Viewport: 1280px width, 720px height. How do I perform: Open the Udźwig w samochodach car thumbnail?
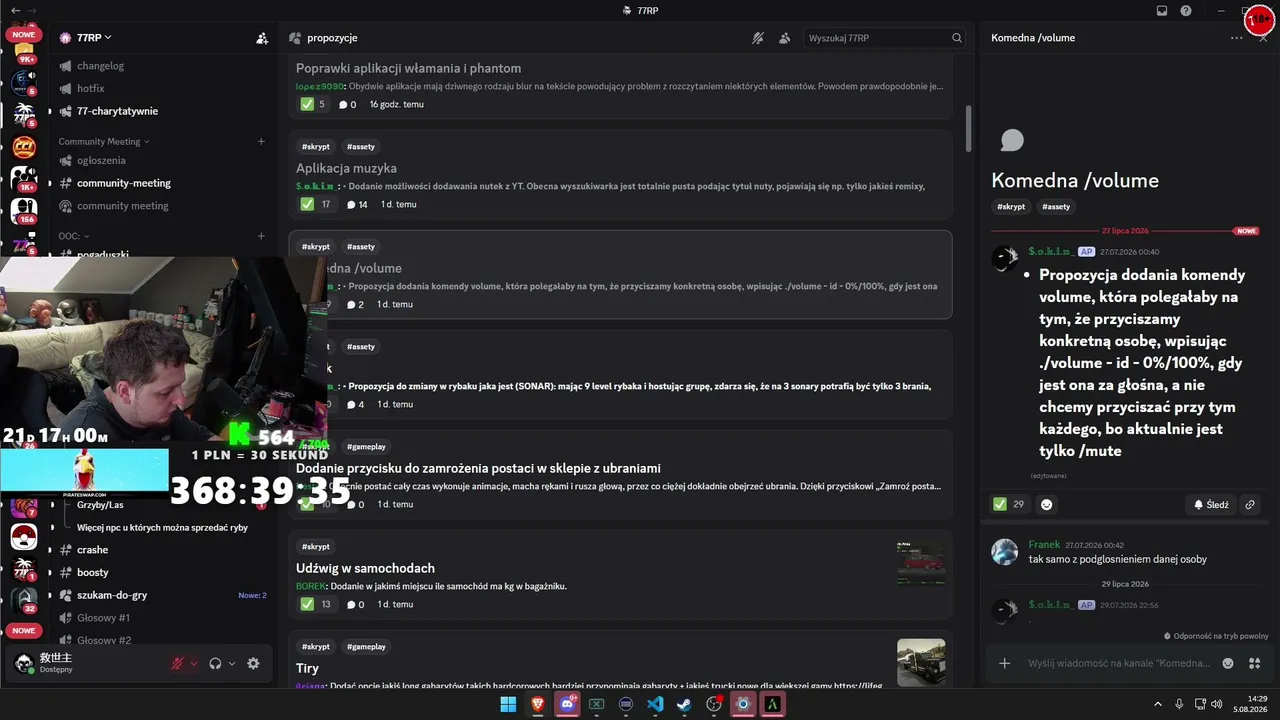pyautogui.click(x=921, y=564)
